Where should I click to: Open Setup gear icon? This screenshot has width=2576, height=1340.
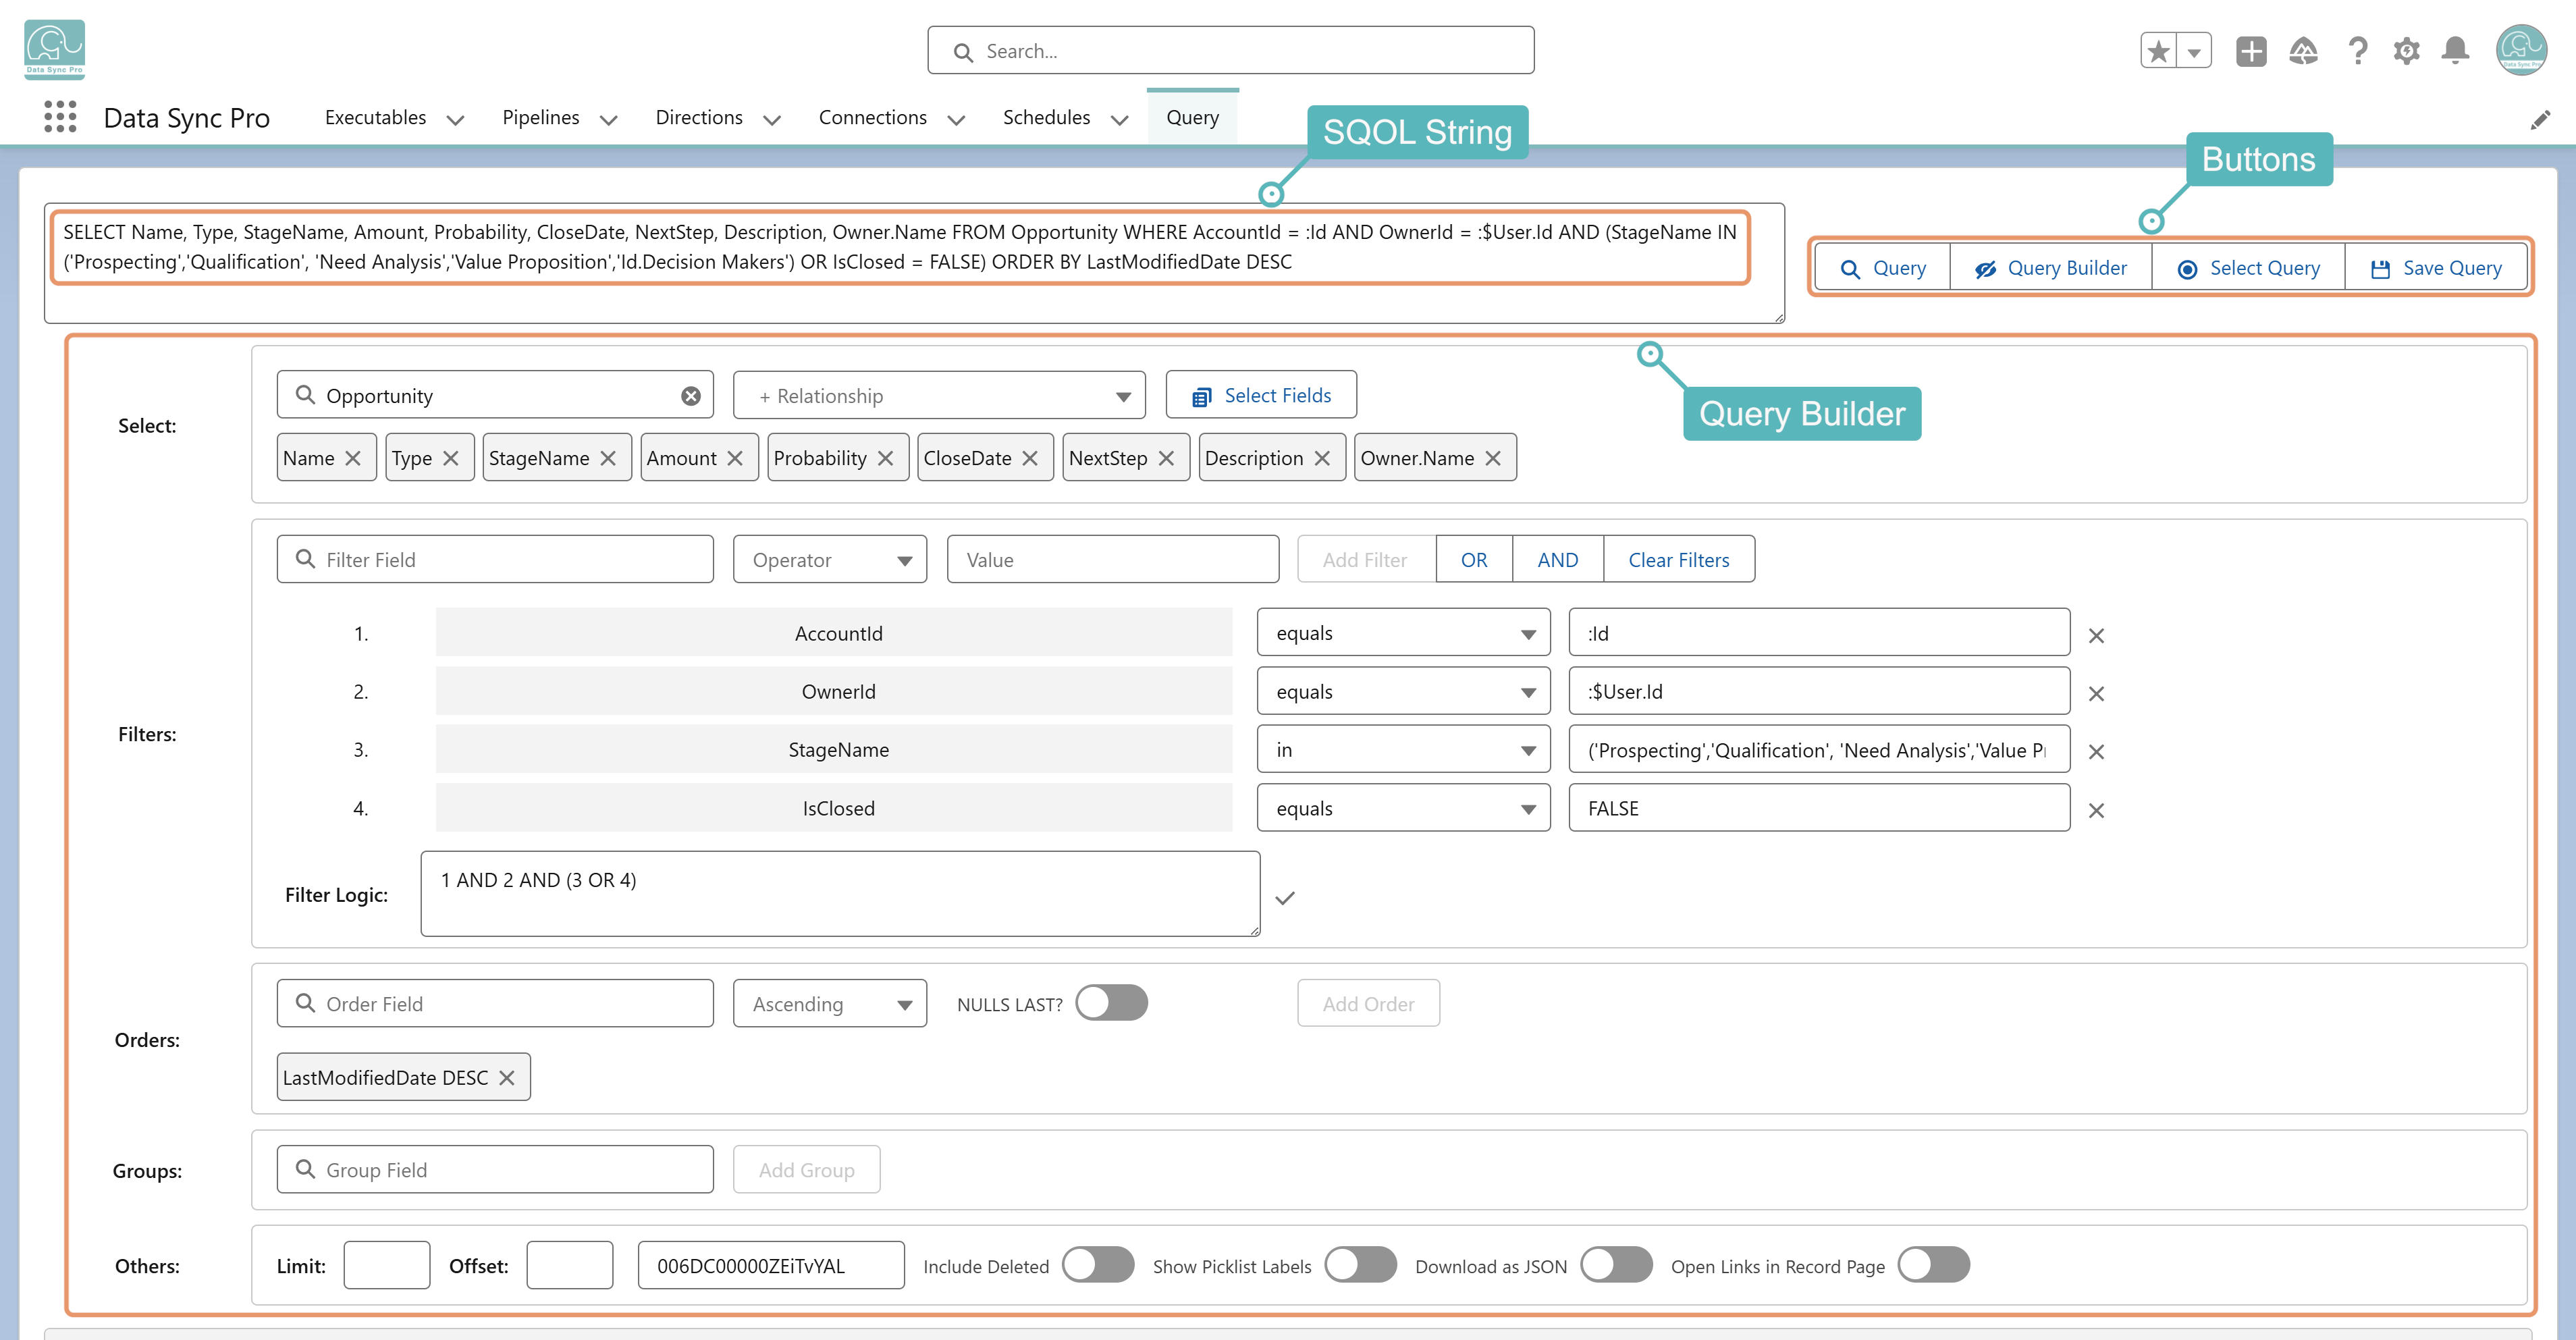[2406, 51]
